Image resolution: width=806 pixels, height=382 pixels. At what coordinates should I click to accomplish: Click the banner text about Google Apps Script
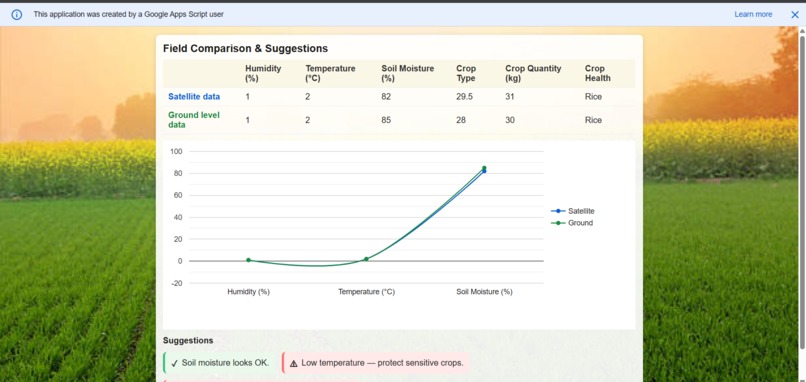(129, 14)
